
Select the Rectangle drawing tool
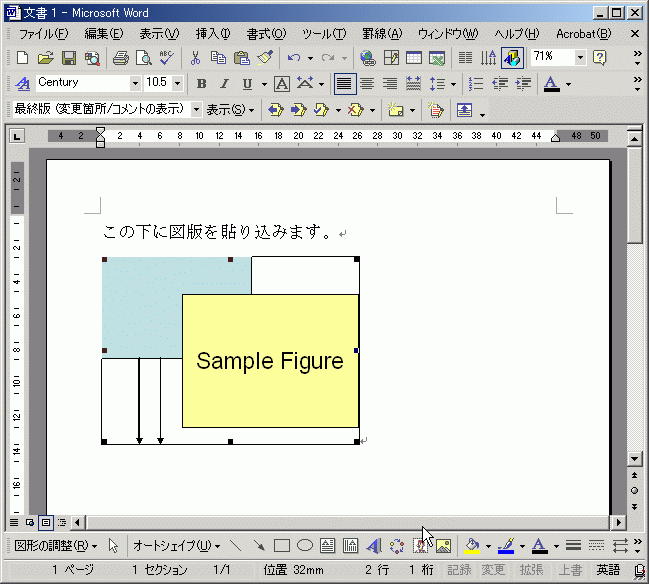pos(282,546)
